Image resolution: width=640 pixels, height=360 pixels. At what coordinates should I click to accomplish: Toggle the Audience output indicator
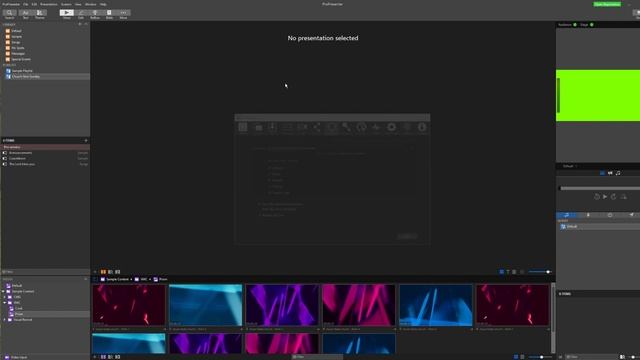coord(575,25)
